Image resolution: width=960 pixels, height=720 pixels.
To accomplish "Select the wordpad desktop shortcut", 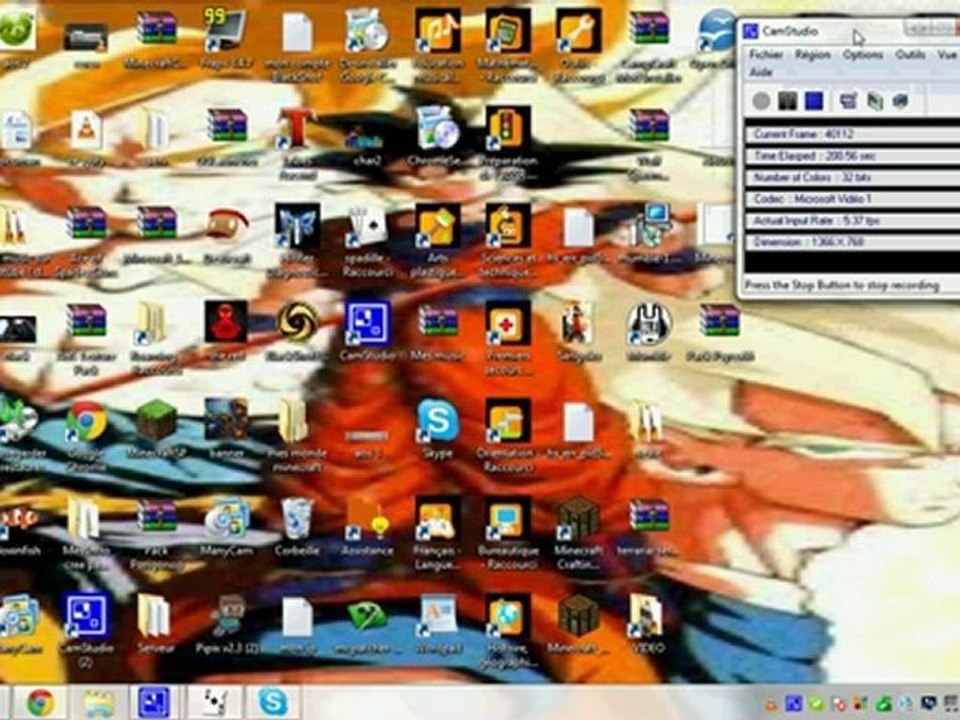I will coord(438,624).
